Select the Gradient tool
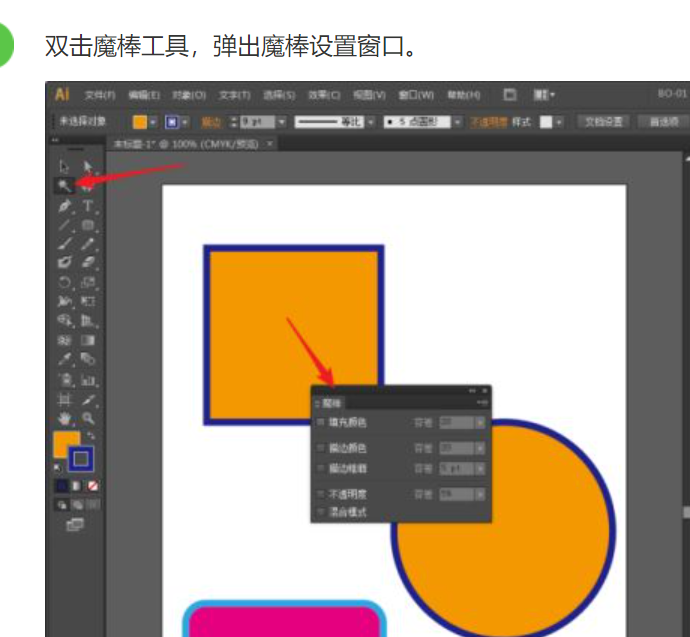 click(88, 340)
